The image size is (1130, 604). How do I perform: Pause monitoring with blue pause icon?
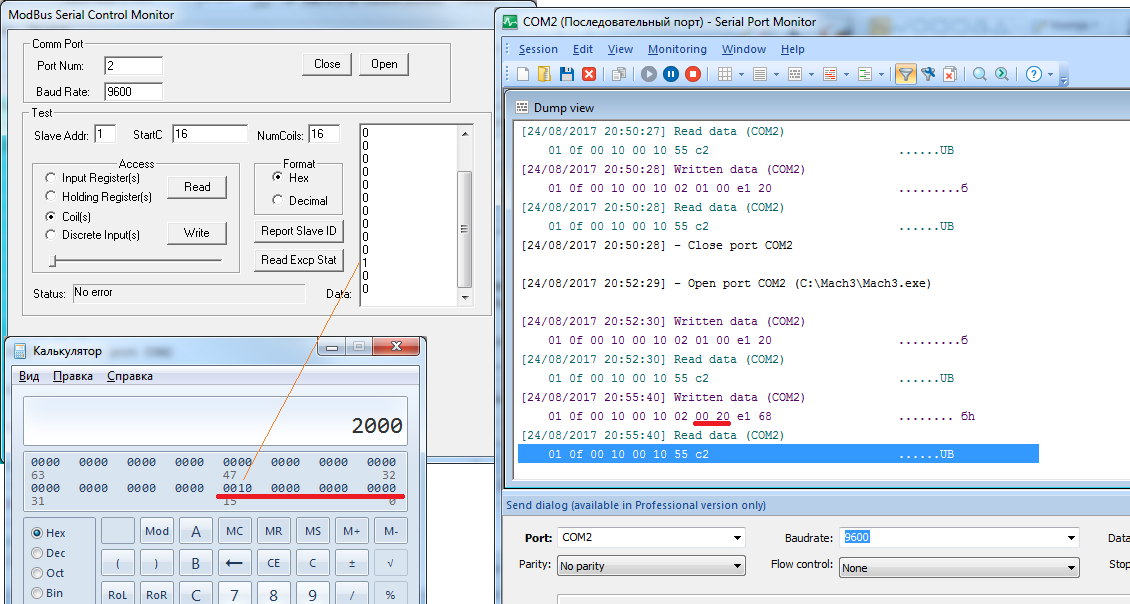671,74
